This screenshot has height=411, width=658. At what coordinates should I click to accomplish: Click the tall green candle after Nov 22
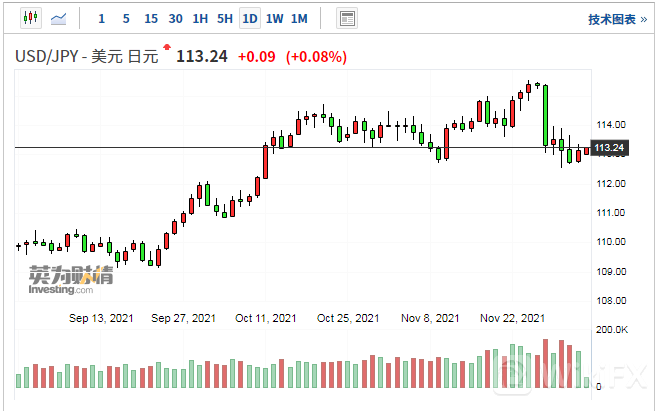pos(545,115)
